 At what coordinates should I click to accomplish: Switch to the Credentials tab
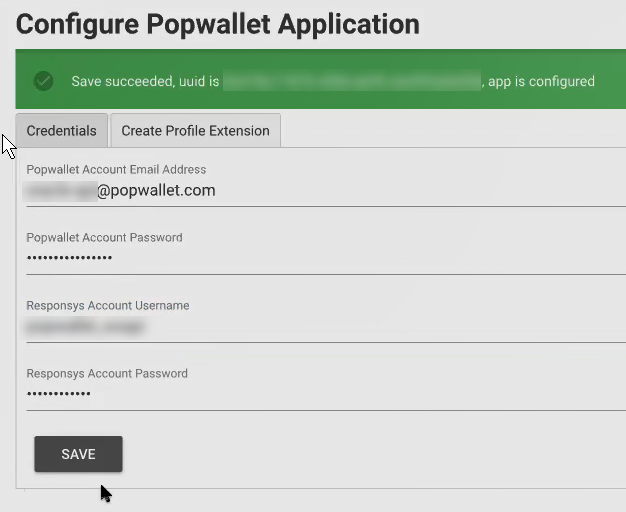point(61,131)
